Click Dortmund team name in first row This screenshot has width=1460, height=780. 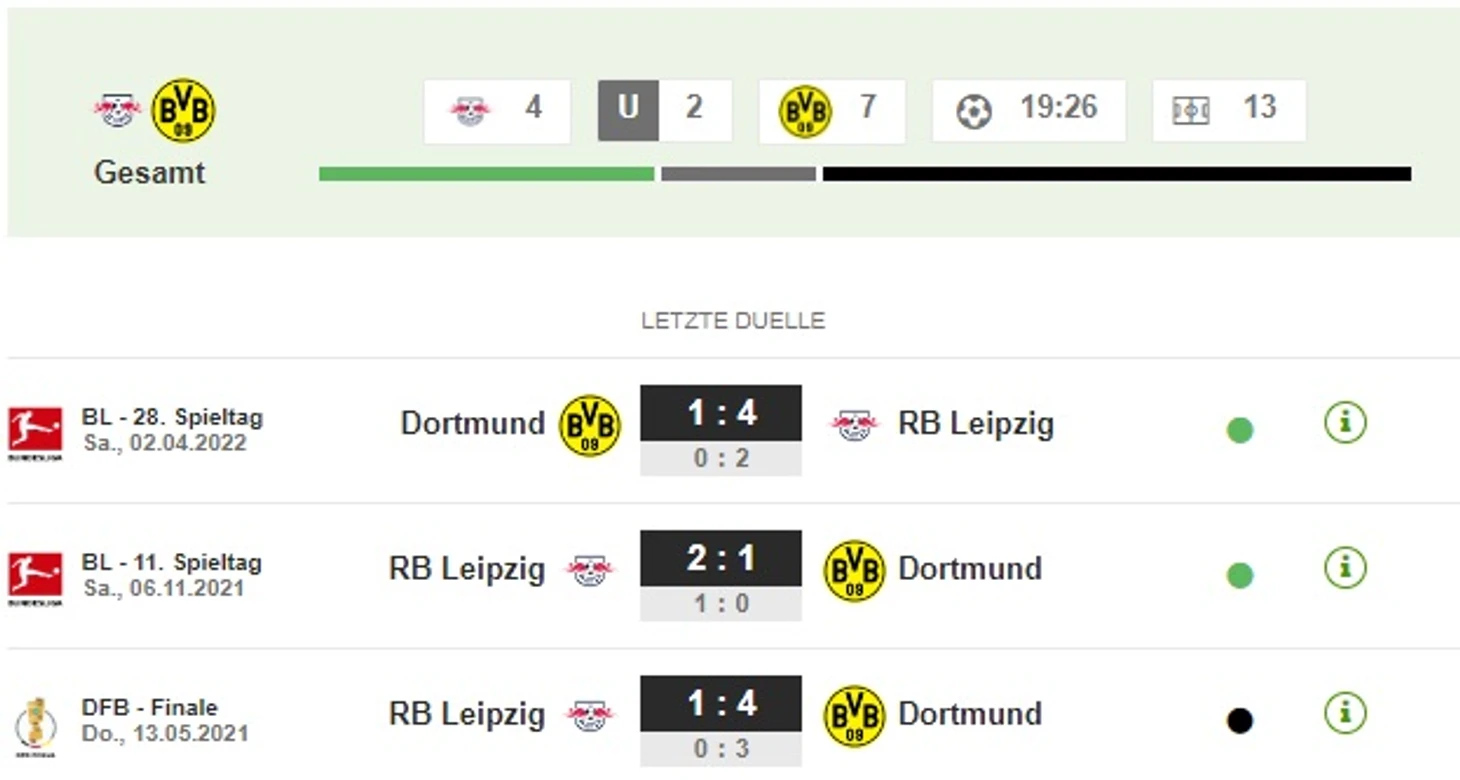[472, 423]
